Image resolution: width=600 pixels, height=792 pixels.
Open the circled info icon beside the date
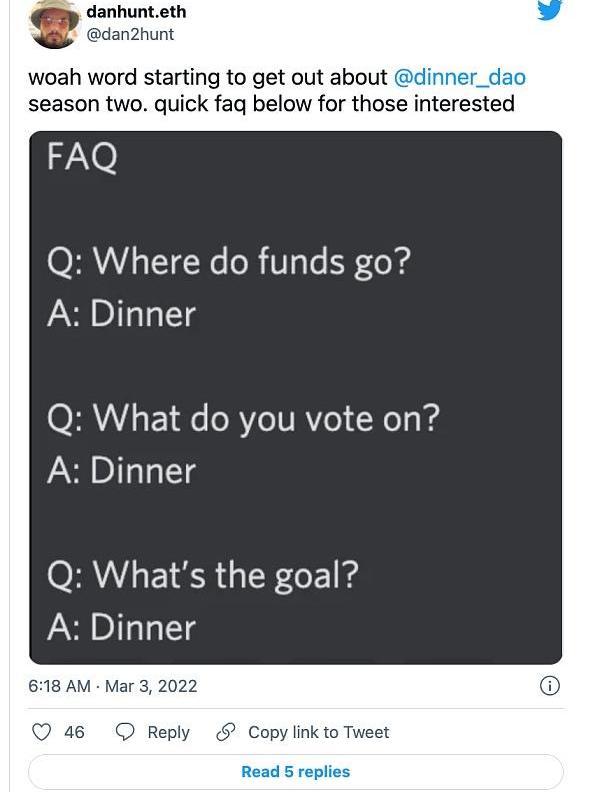(549, 686)
